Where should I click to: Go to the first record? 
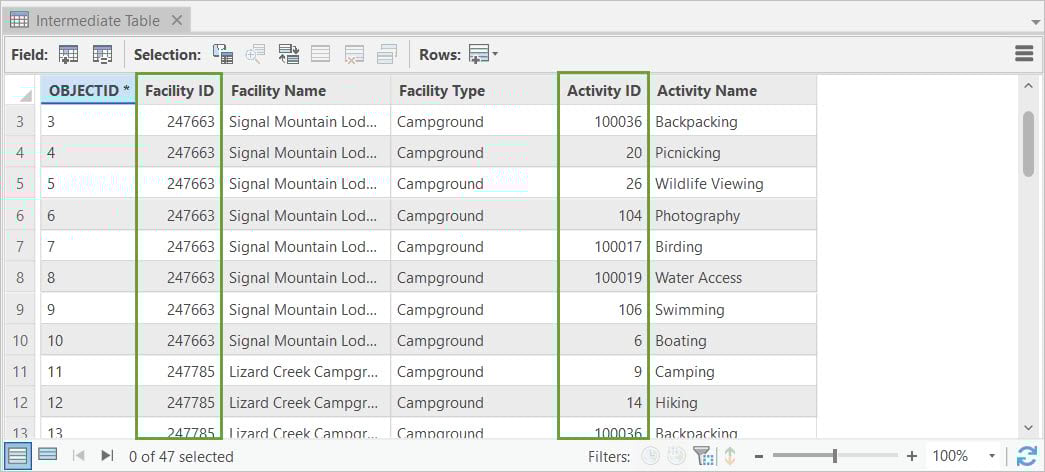coord(78,455)
